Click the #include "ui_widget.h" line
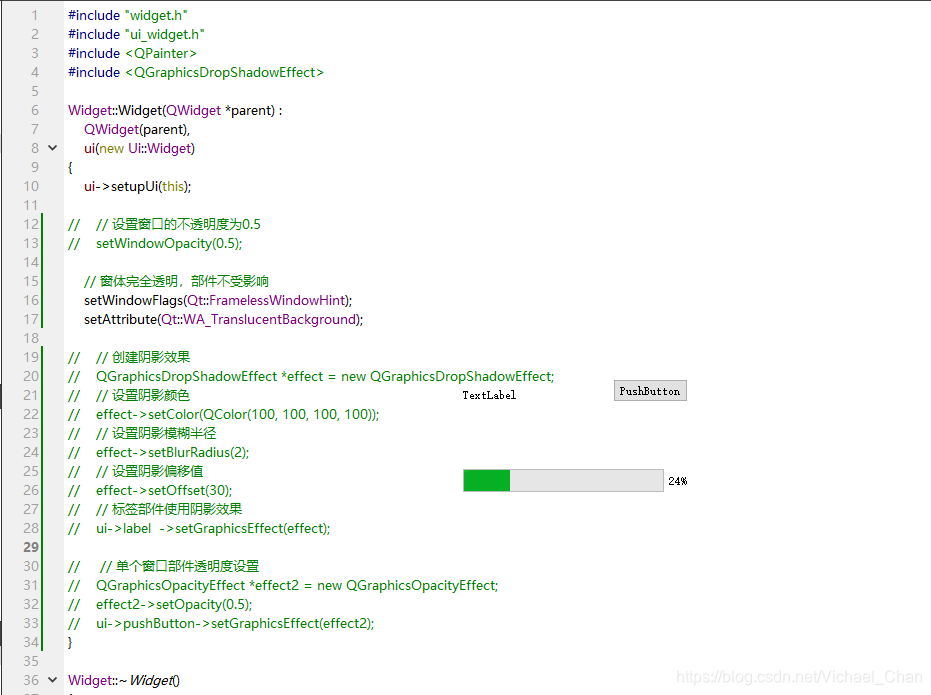 click(x=136, y=34)
